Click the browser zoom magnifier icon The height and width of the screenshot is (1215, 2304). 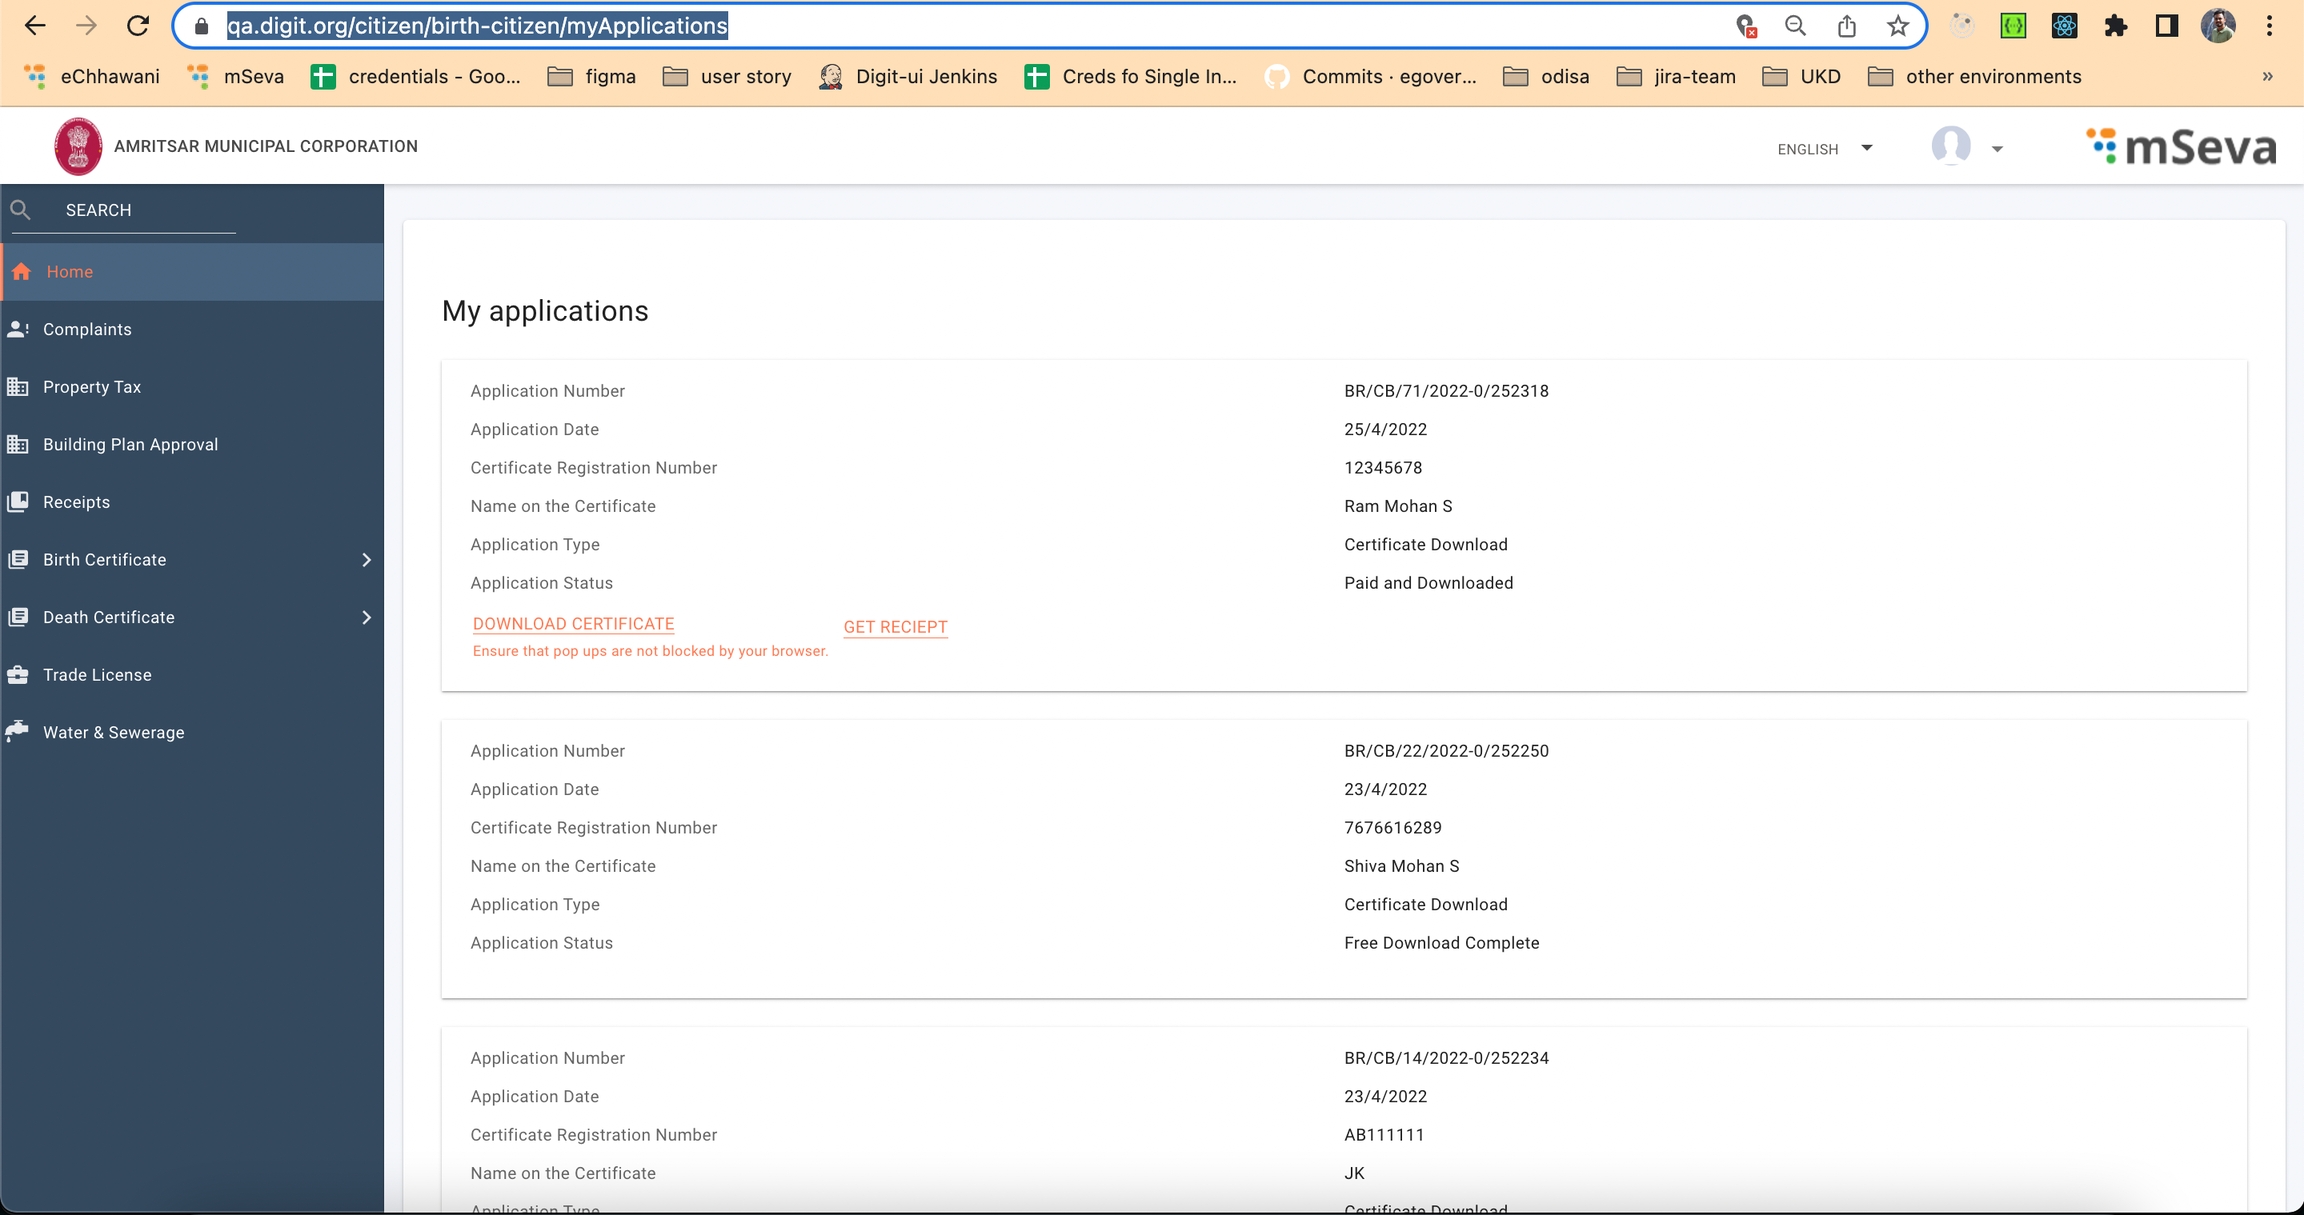(1795, 26)
